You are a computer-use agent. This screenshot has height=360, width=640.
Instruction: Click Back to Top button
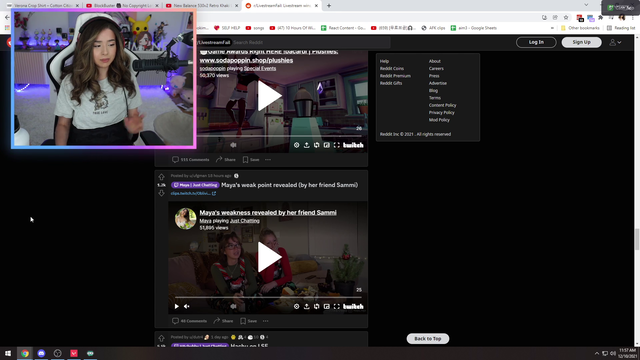point(427,338)
